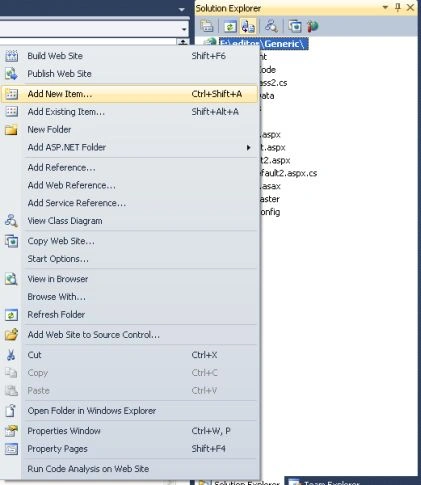
Task: Select the E:\editor\Generic\ project root node
Action: click(x=263, y=44)
